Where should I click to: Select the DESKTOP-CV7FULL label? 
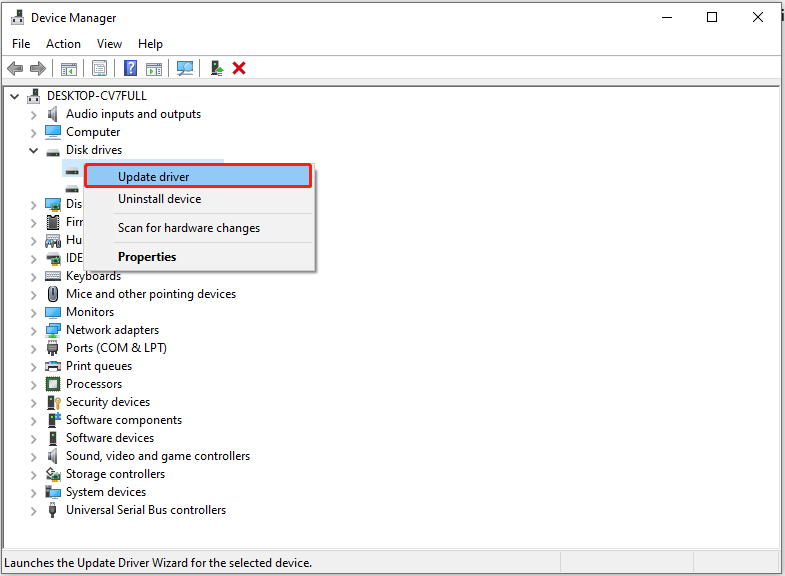(97, 96)
